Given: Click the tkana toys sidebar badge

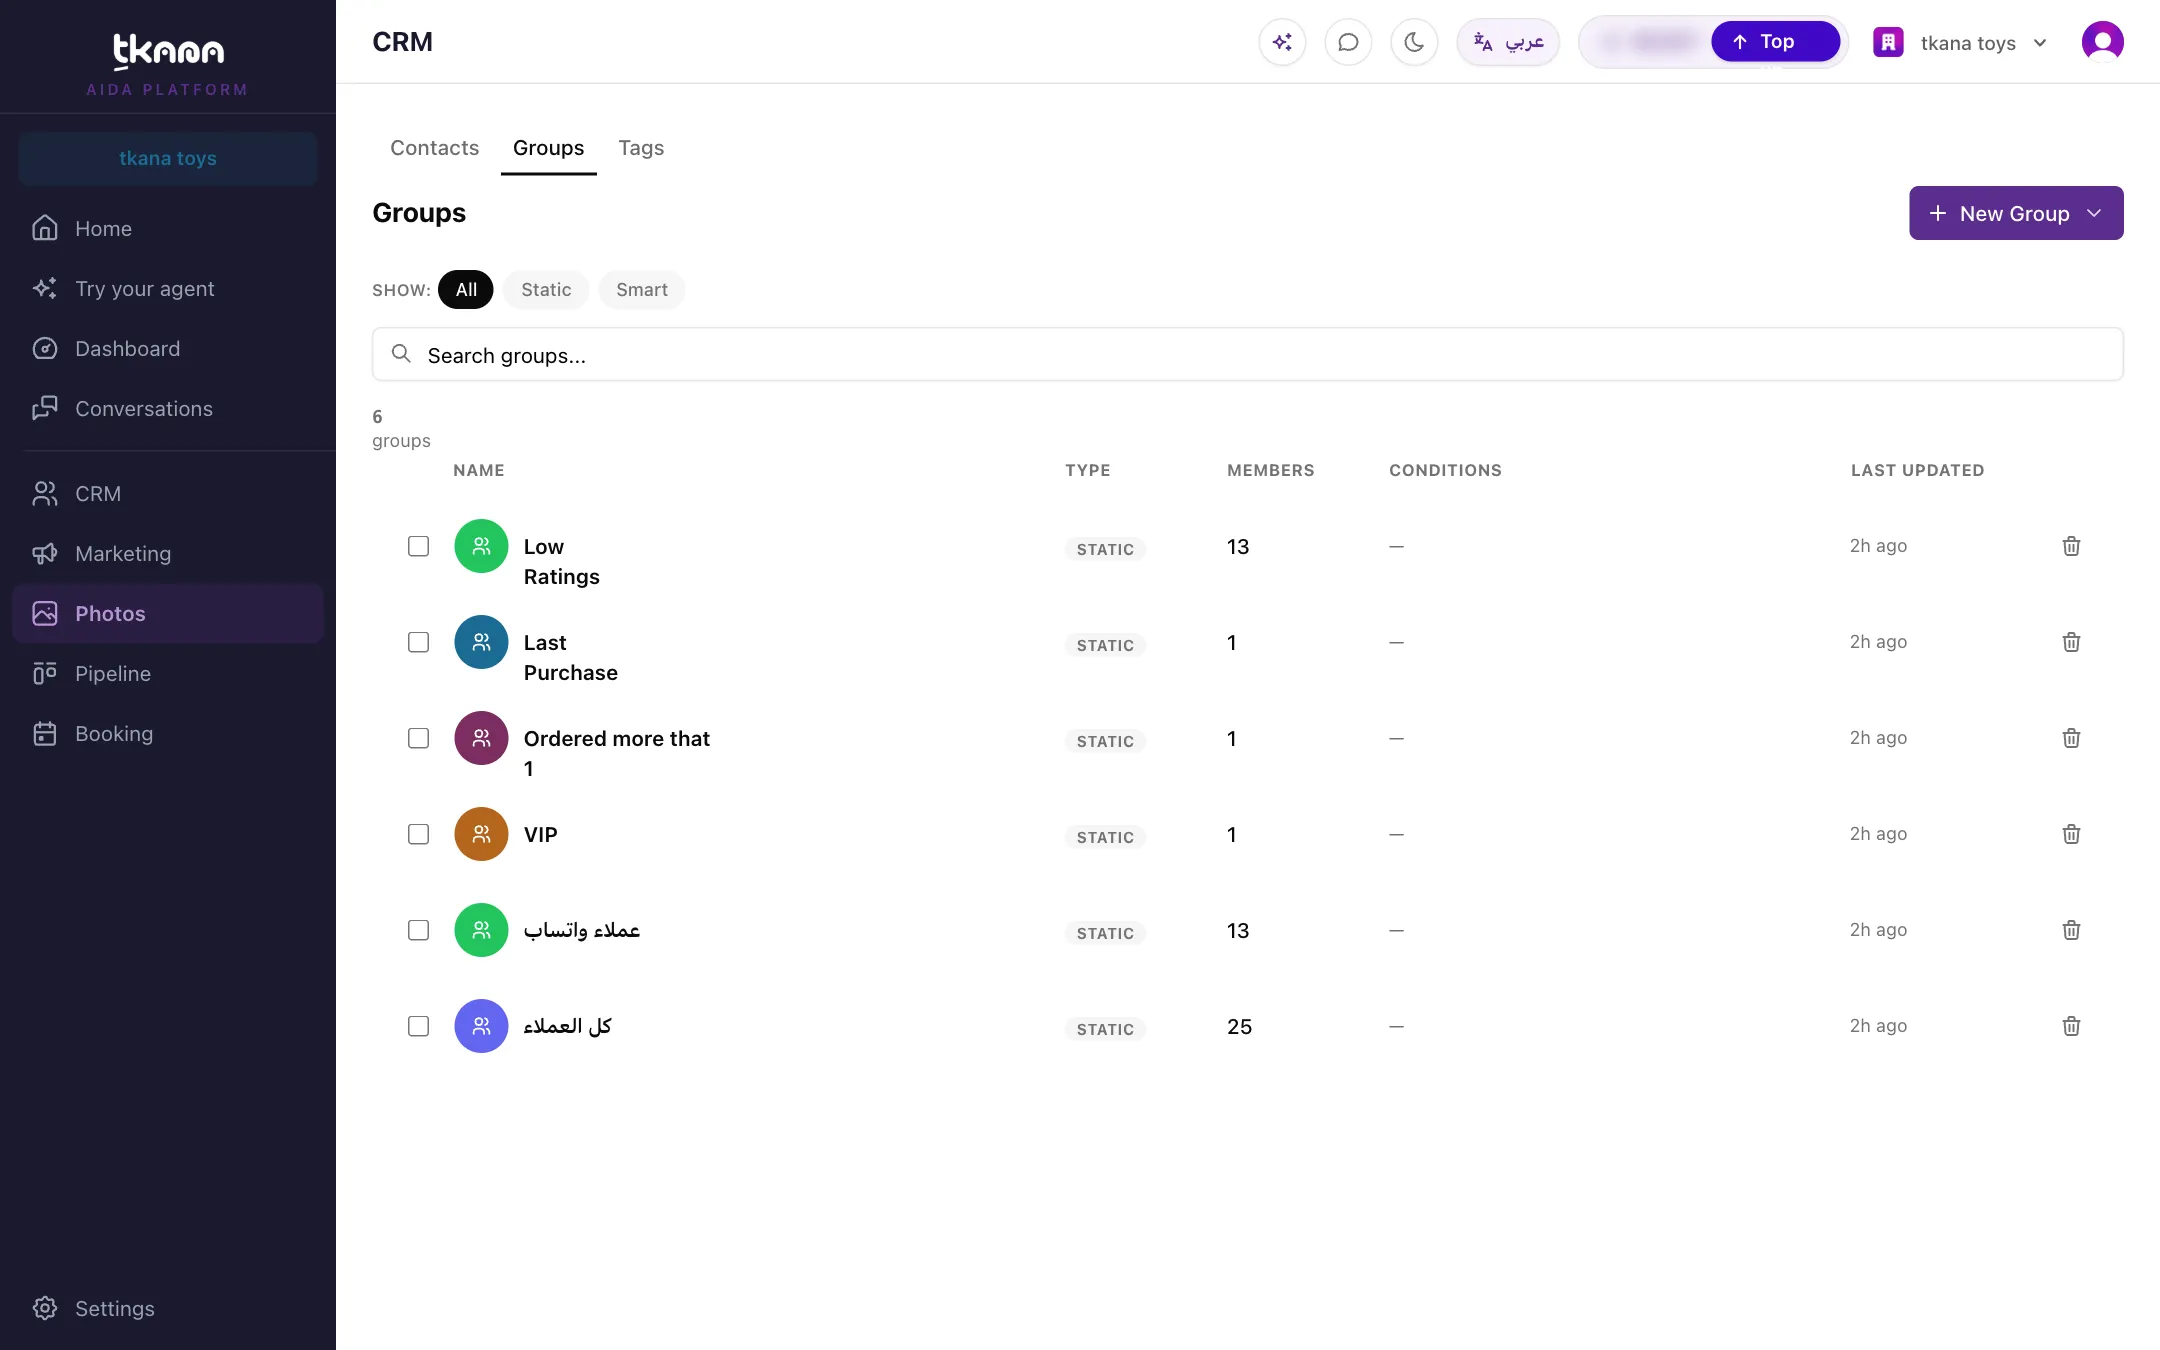Looking at the screenshot, I should coord(168,159).
